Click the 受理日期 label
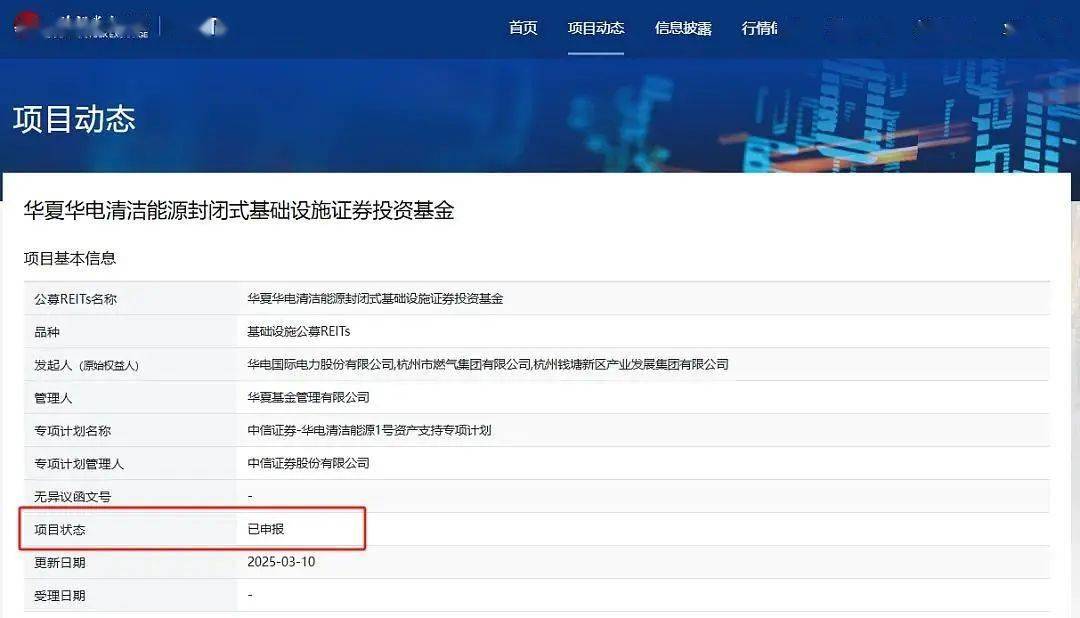The width and height of the screenshot is (1080, 618). click(60, 596)
